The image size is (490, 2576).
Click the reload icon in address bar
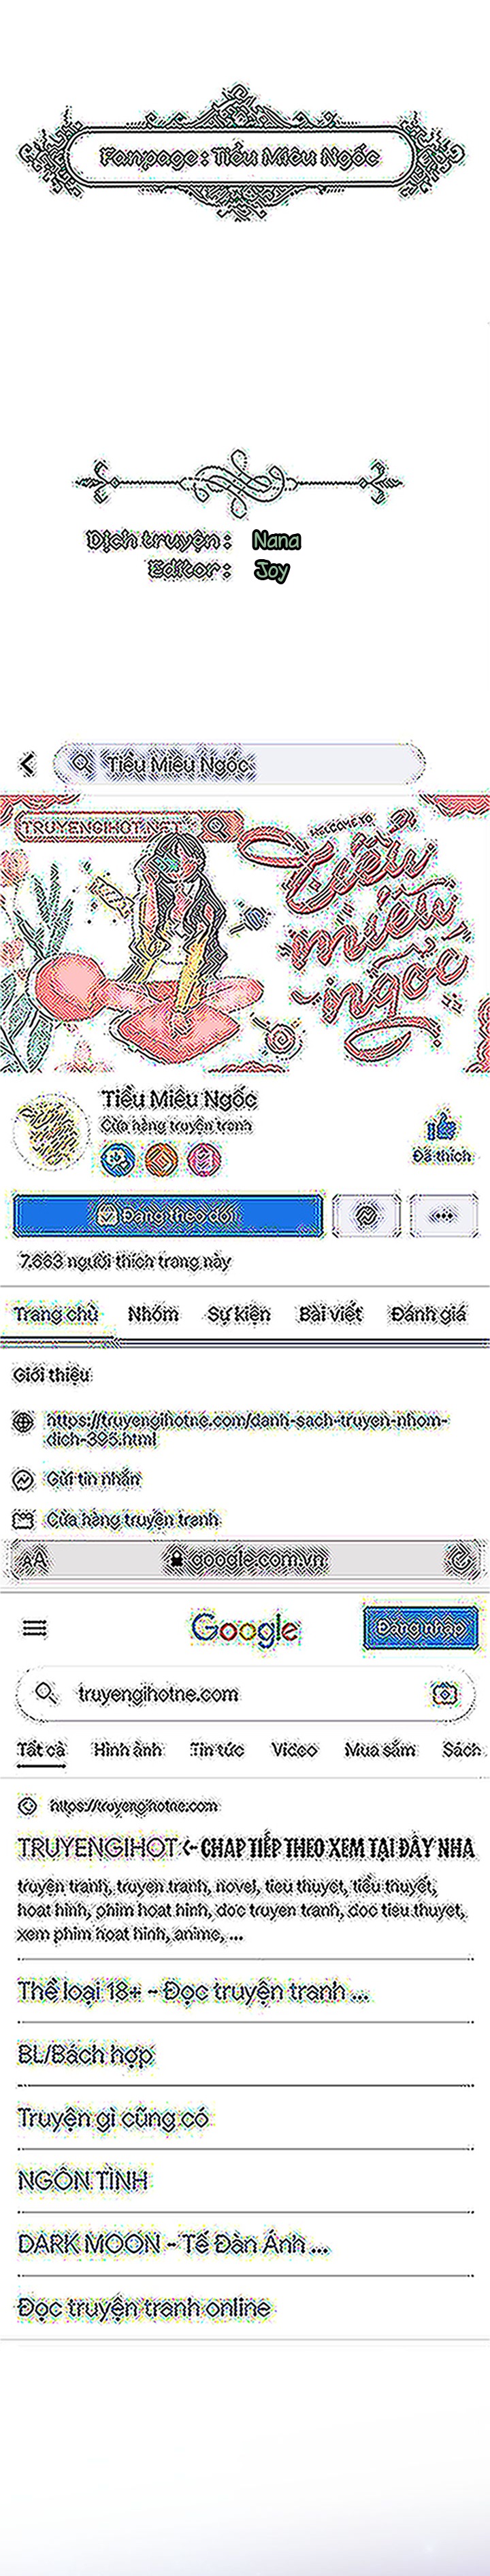pos(459,1558)
